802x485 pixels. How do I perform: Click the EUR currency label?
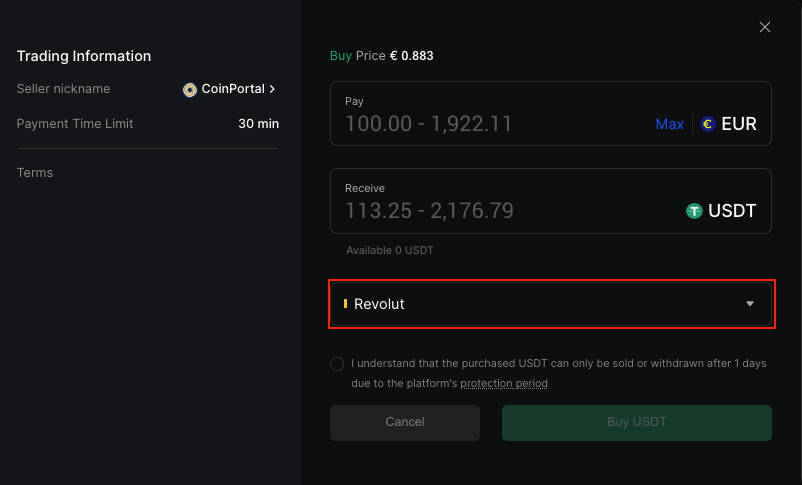(x=739, y=124)
